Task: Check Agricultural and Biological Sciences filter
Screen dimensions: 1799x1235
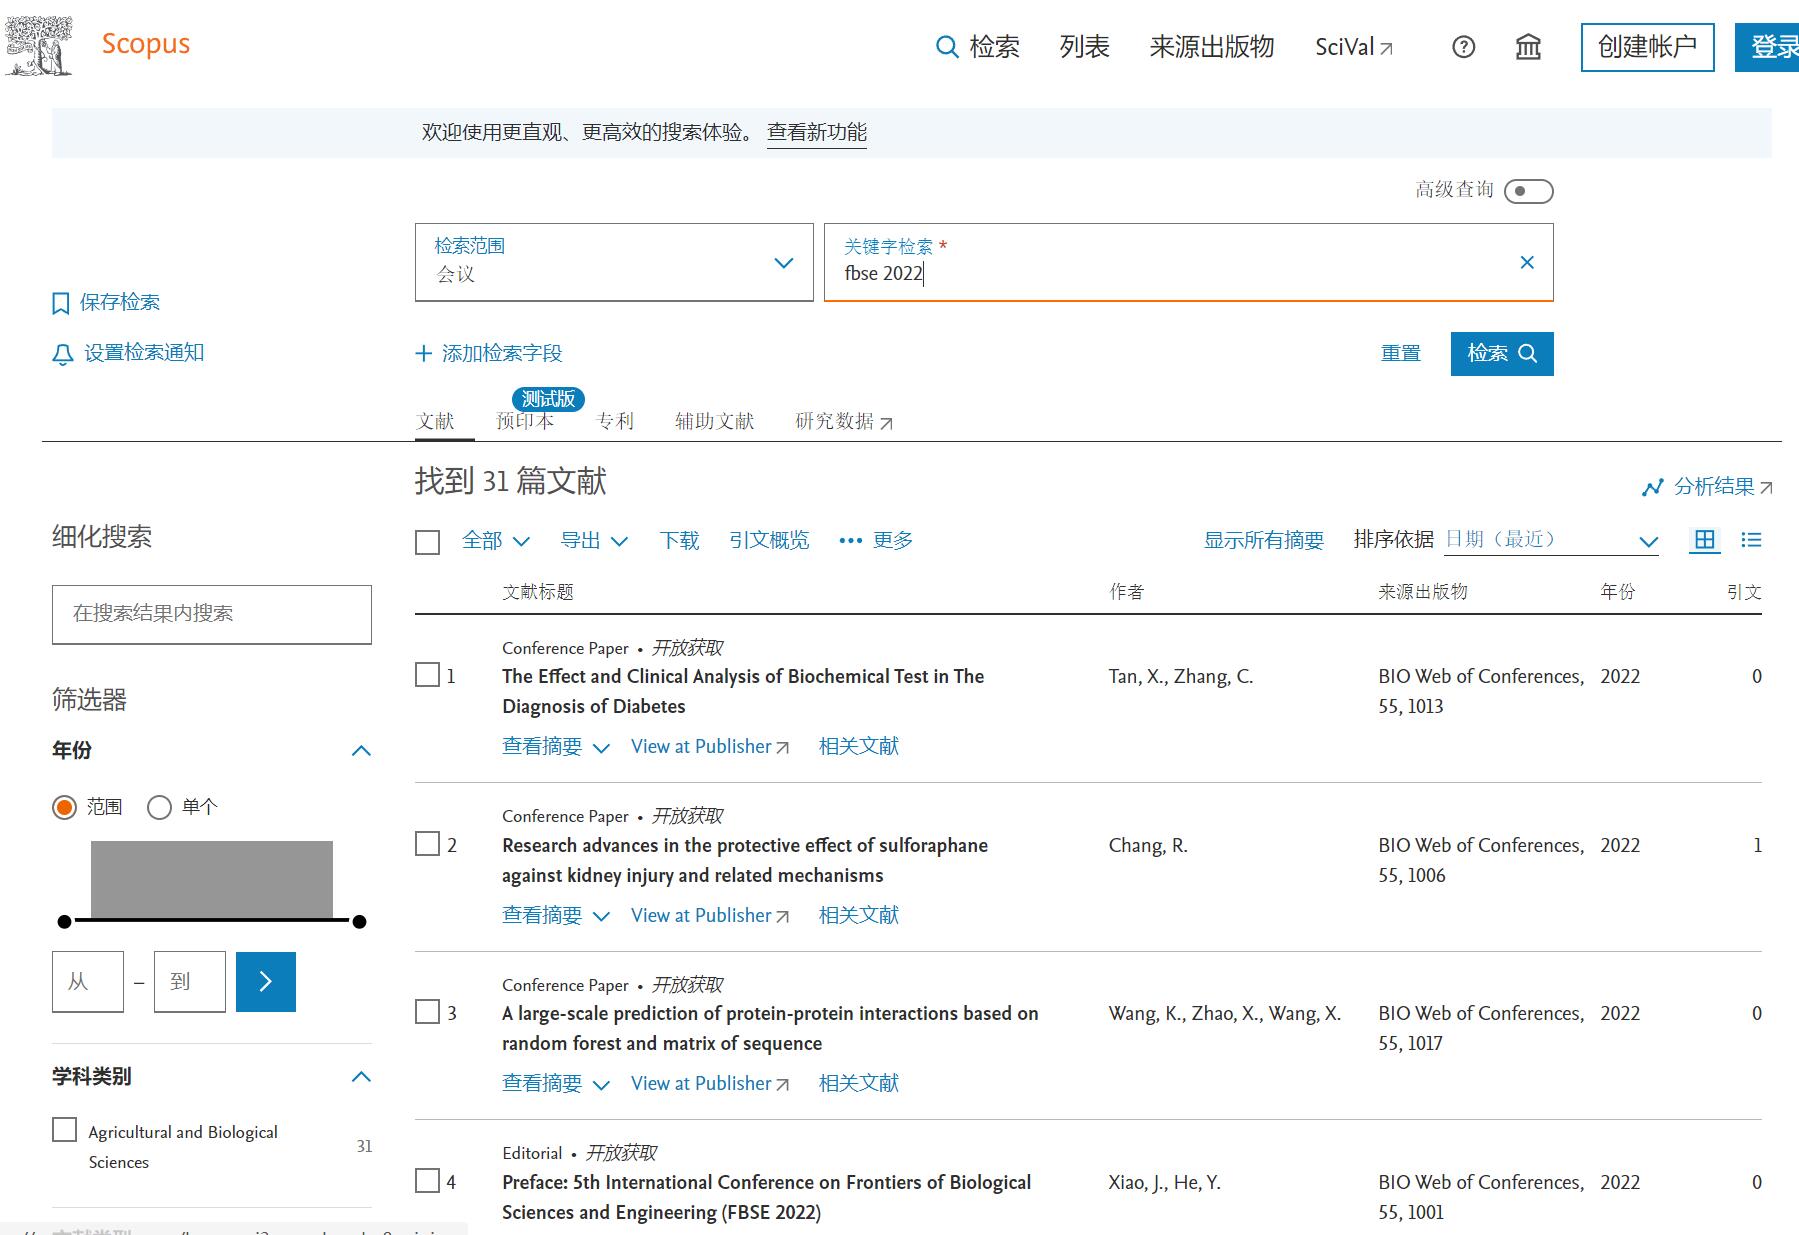Action: 65,1130
